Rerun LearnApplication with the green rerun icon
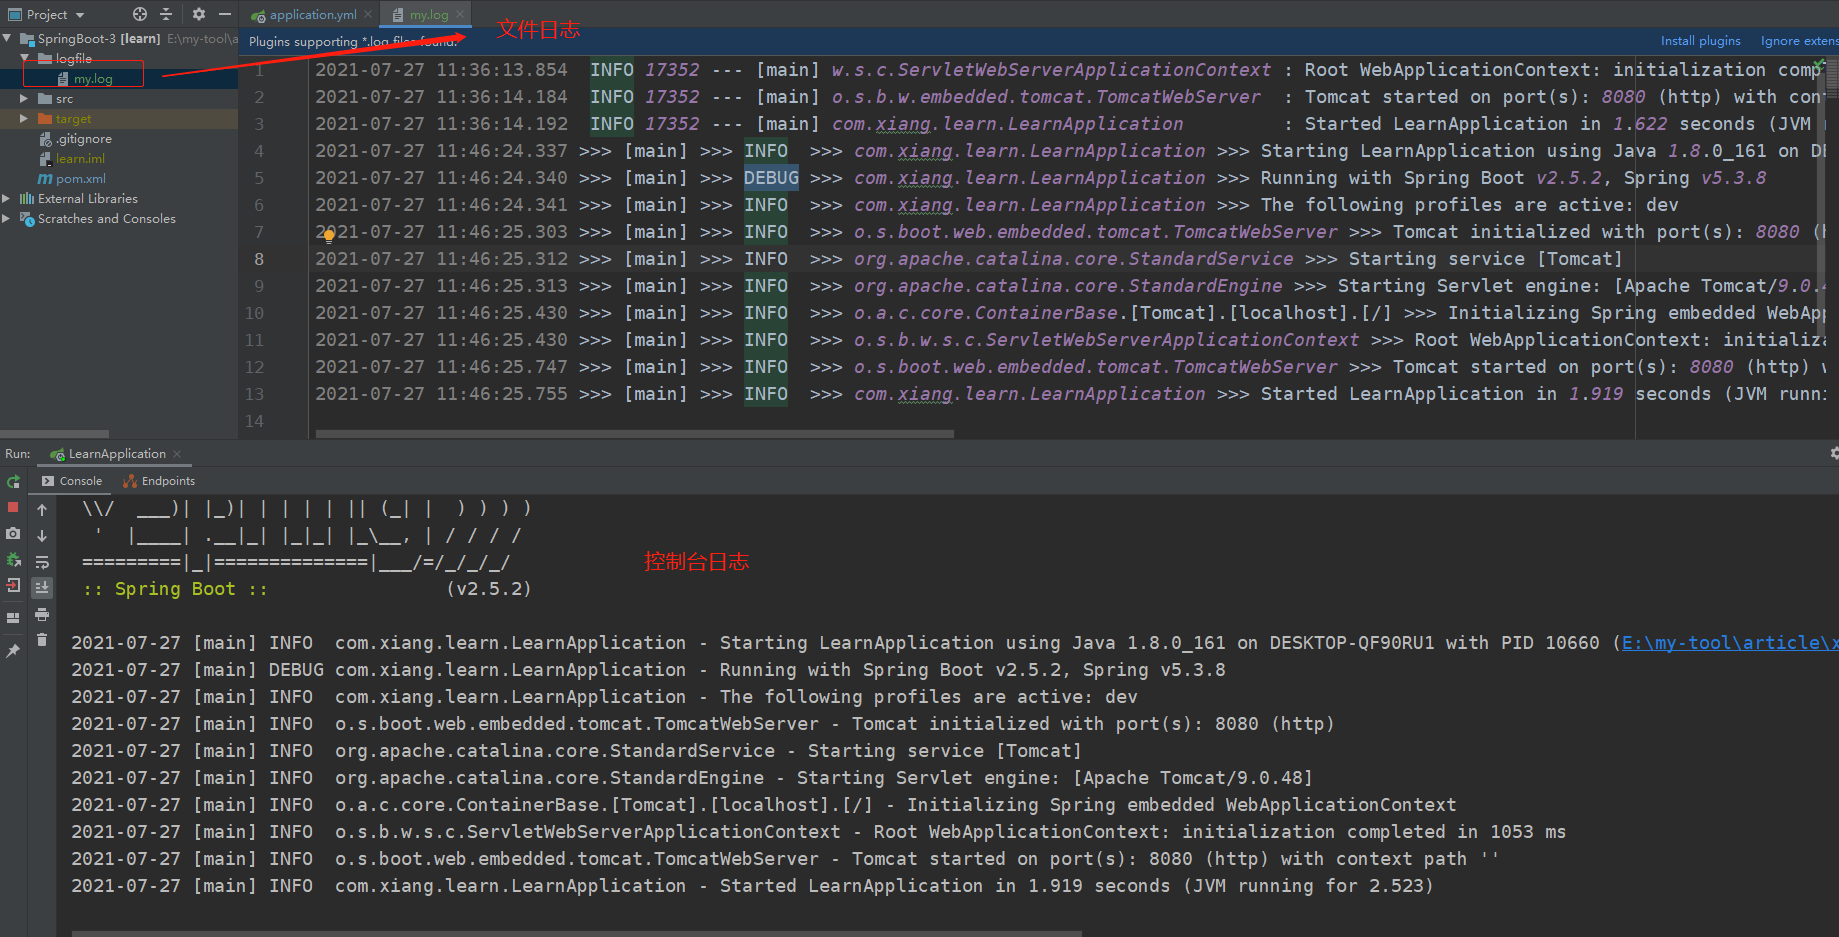The height and width of the screenshot is (937, 1839). point(13,482)
